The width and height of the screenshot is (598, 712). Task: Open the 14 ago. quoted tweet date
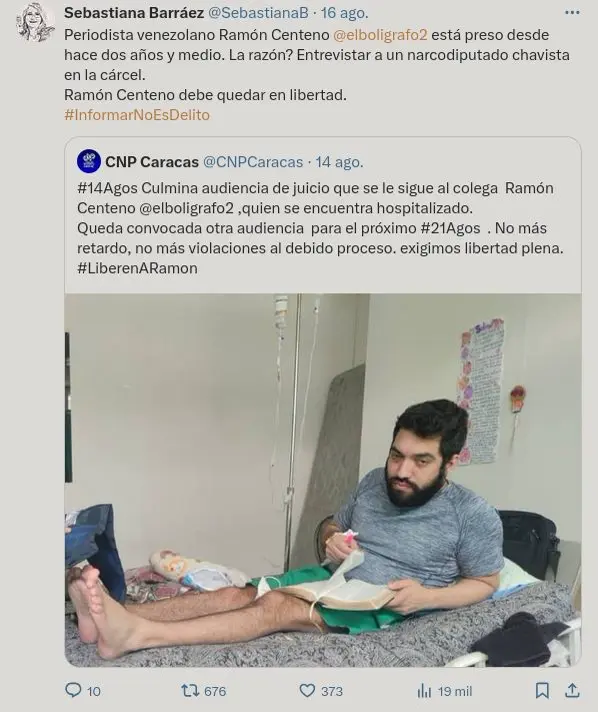click(x=340, y=162)
